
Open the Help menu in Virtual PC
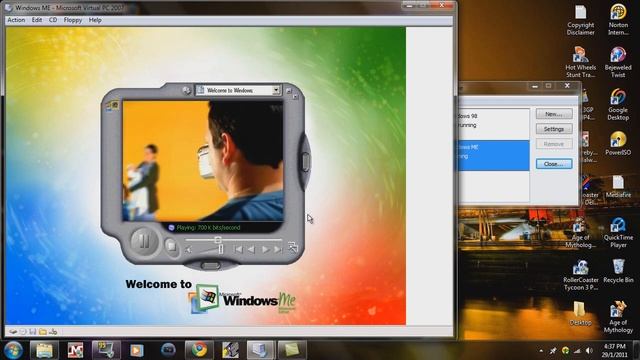tap(95, 20)
